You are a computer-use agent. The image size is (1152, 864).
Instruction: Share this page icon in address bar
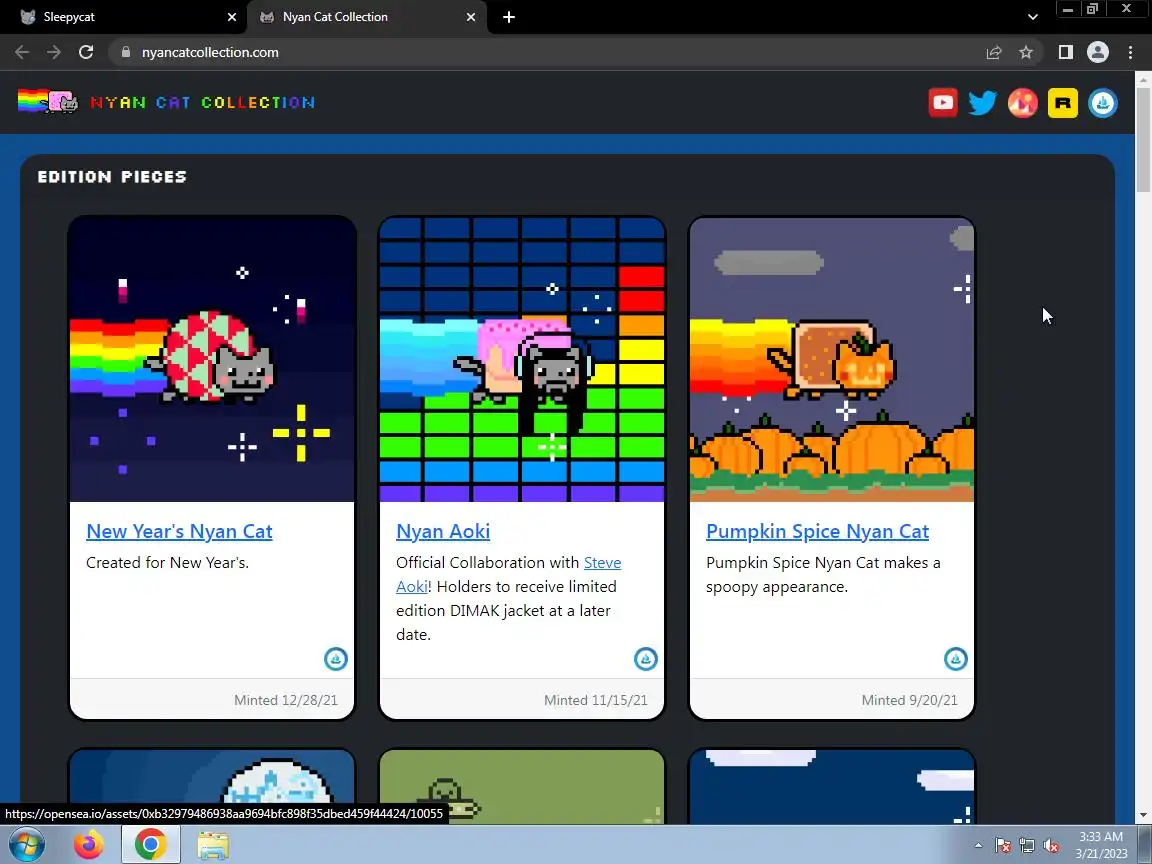coord(994,52)
